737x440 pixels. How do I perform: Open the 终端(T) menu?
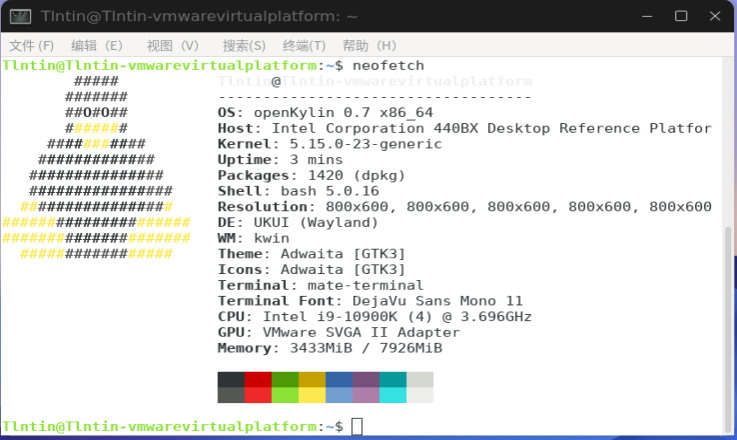tap(304, 46)
